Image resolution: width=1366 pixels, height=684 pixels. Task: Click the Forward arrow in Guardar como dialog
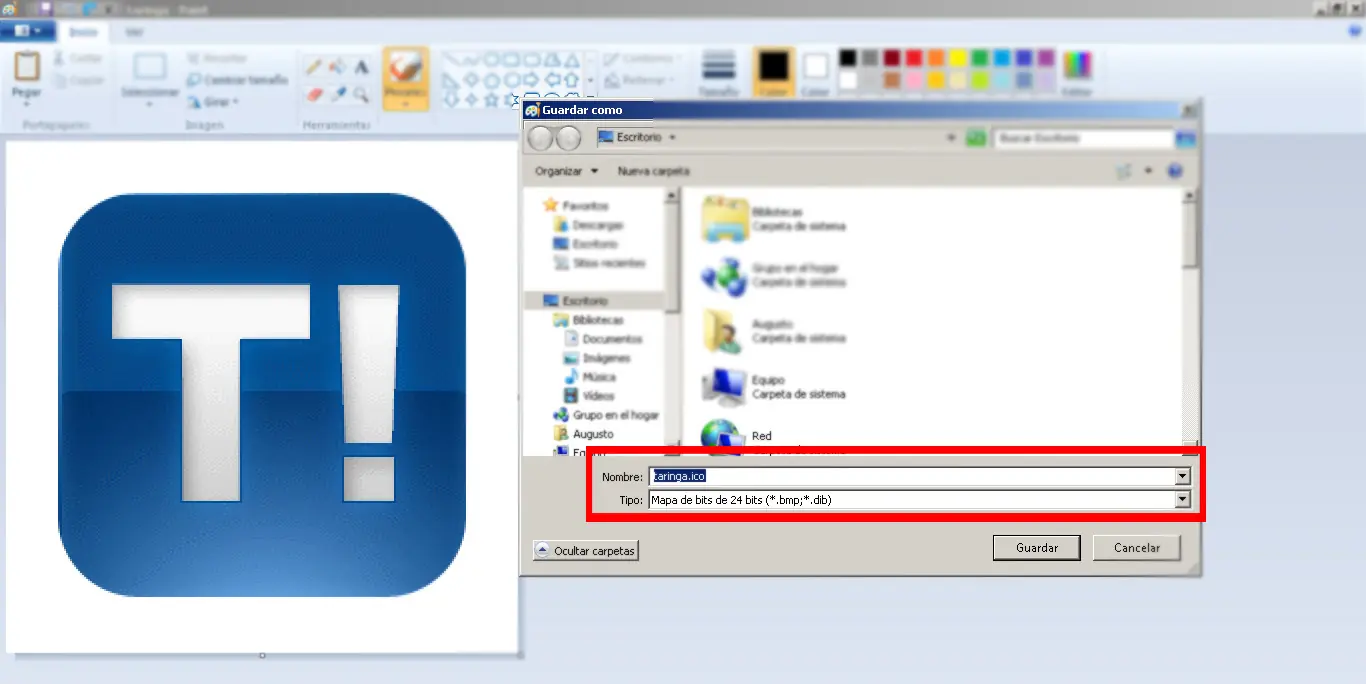tap(568, 138)
